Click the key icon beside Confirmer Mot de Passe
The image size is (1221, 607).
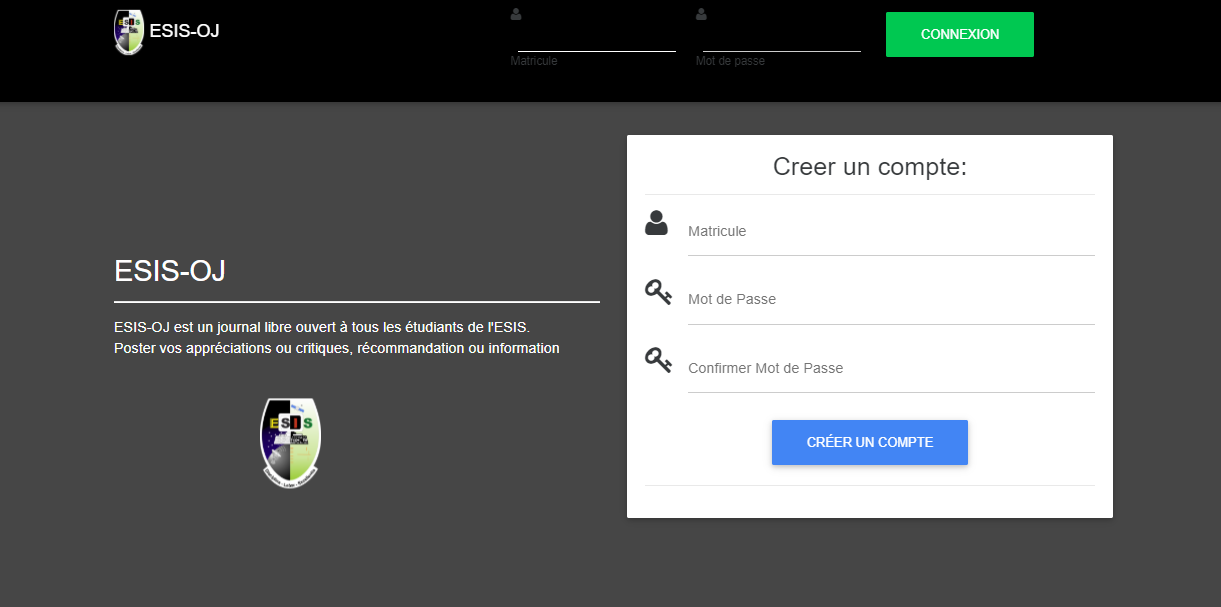tap(658, 360)
